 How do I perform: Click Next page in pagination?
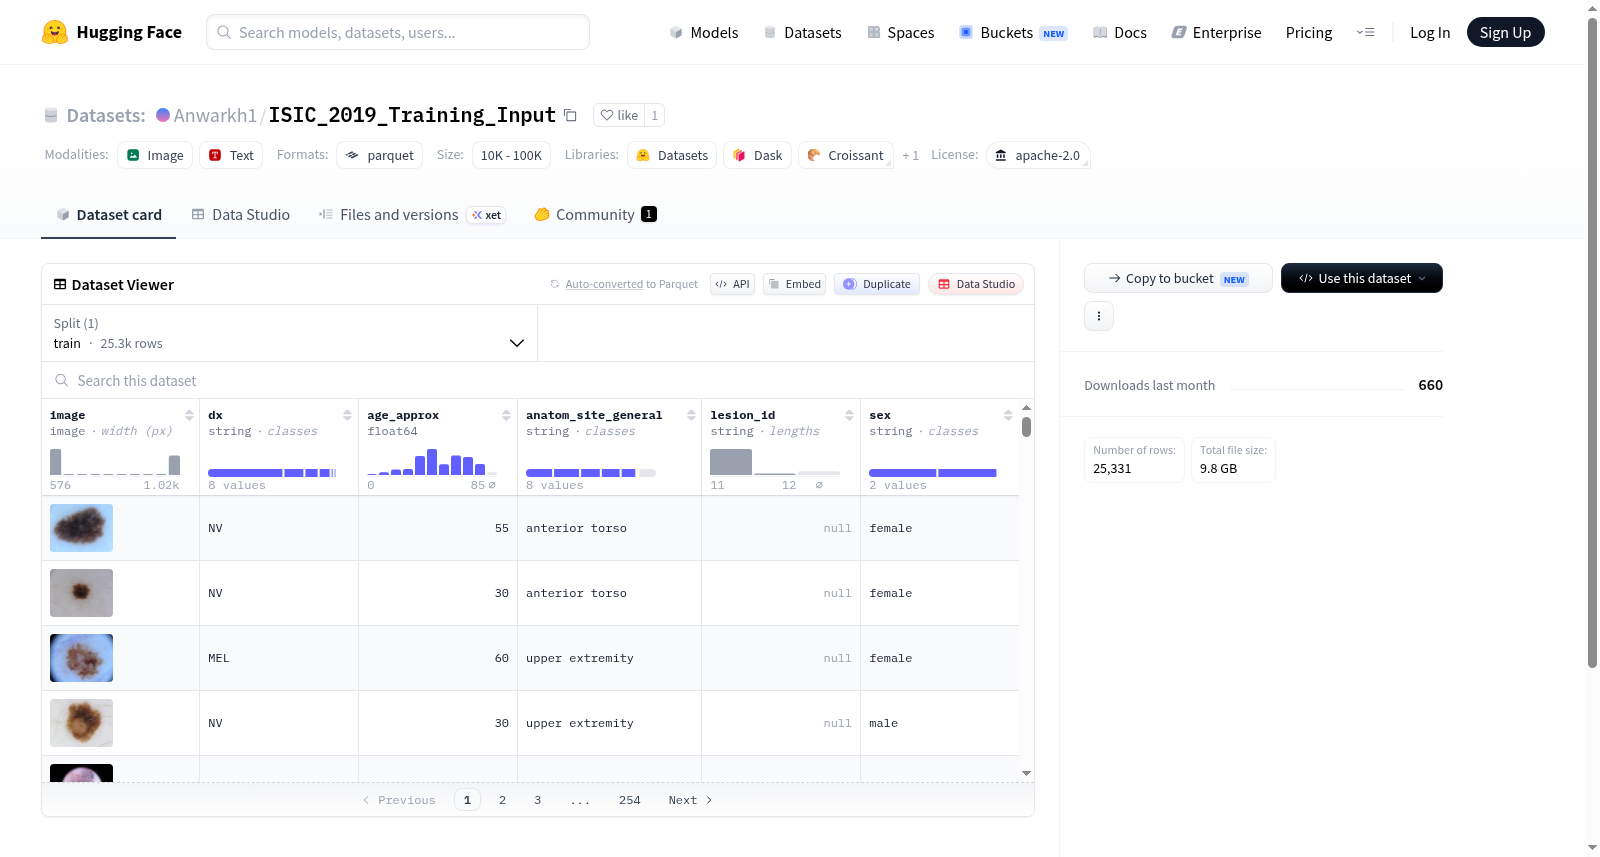(x=690, y=800)
